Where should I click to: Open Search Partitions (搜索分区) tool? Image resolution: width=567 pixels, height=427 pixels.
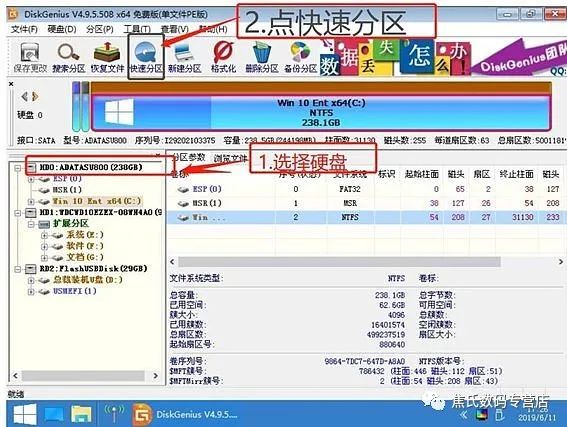(68, 57)
